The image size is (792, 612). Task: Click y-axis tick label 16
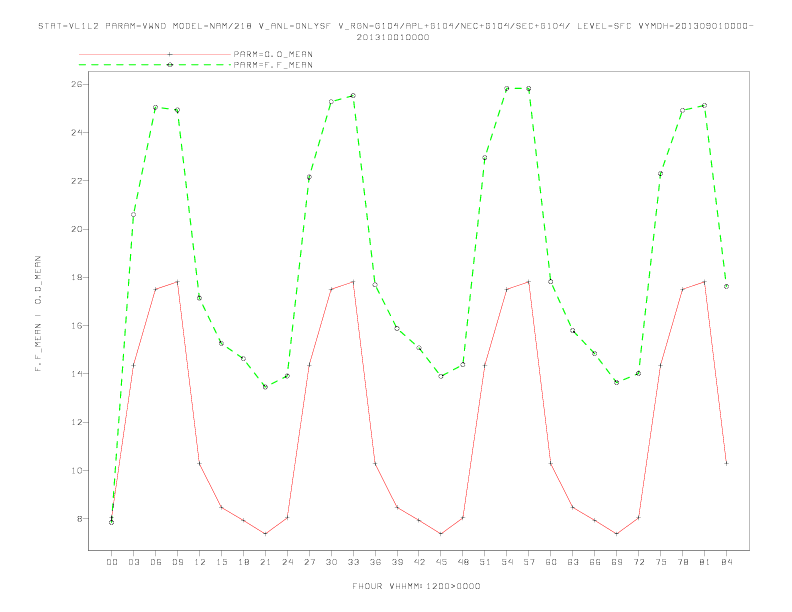[x=77, y=326]
